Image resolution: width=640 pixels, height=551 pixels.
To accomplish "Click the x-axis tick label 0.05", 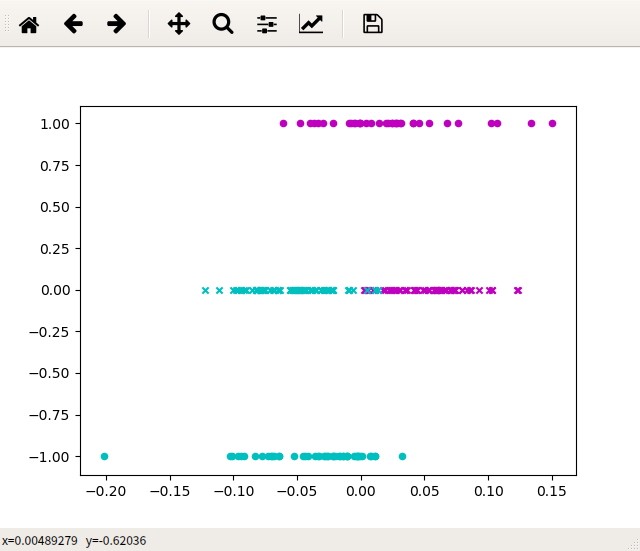I will click(424, 491).
